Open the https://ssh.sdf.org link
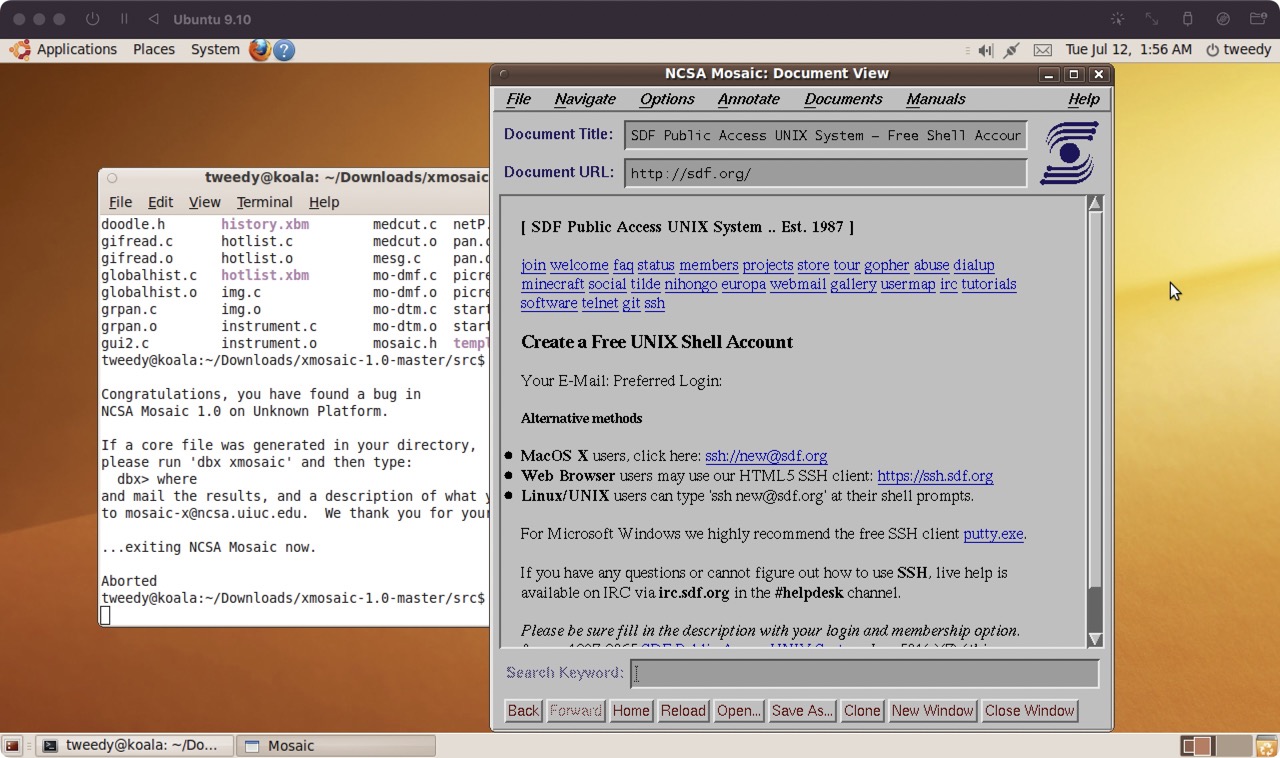1280x758 pixels. click(x=935, y=476)
